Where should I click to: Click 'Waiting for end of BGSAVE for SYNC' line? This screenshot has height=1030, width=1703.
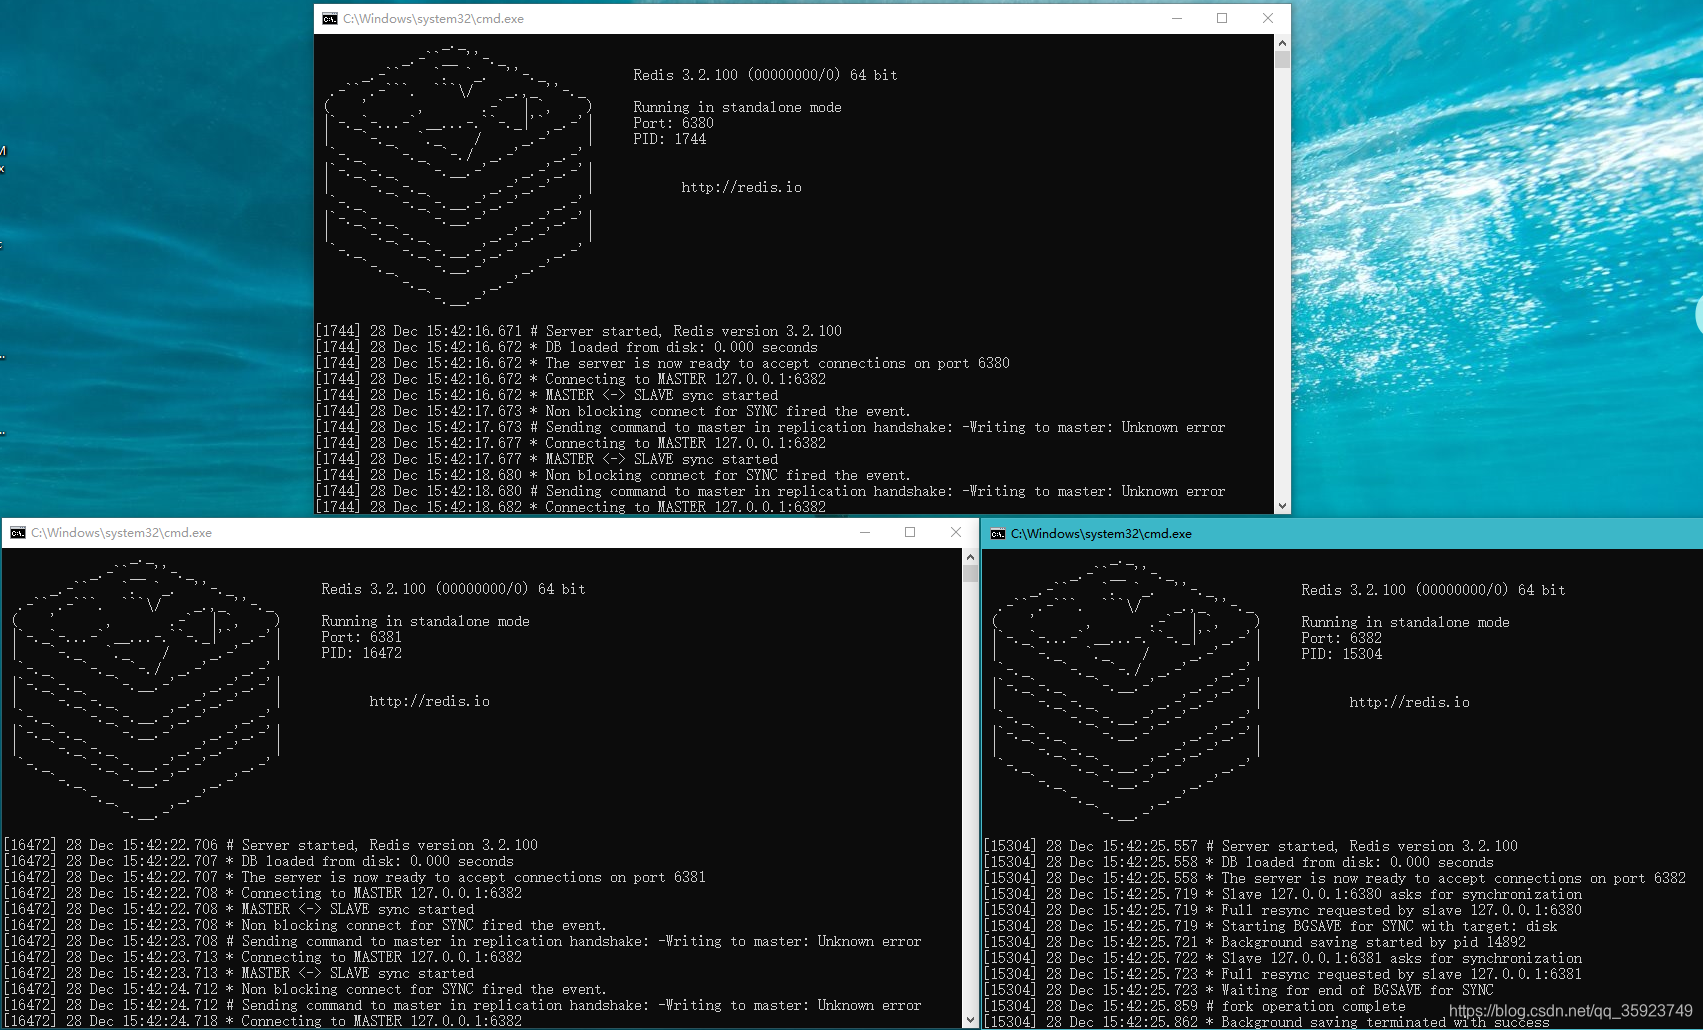(x=1239, y=990)
